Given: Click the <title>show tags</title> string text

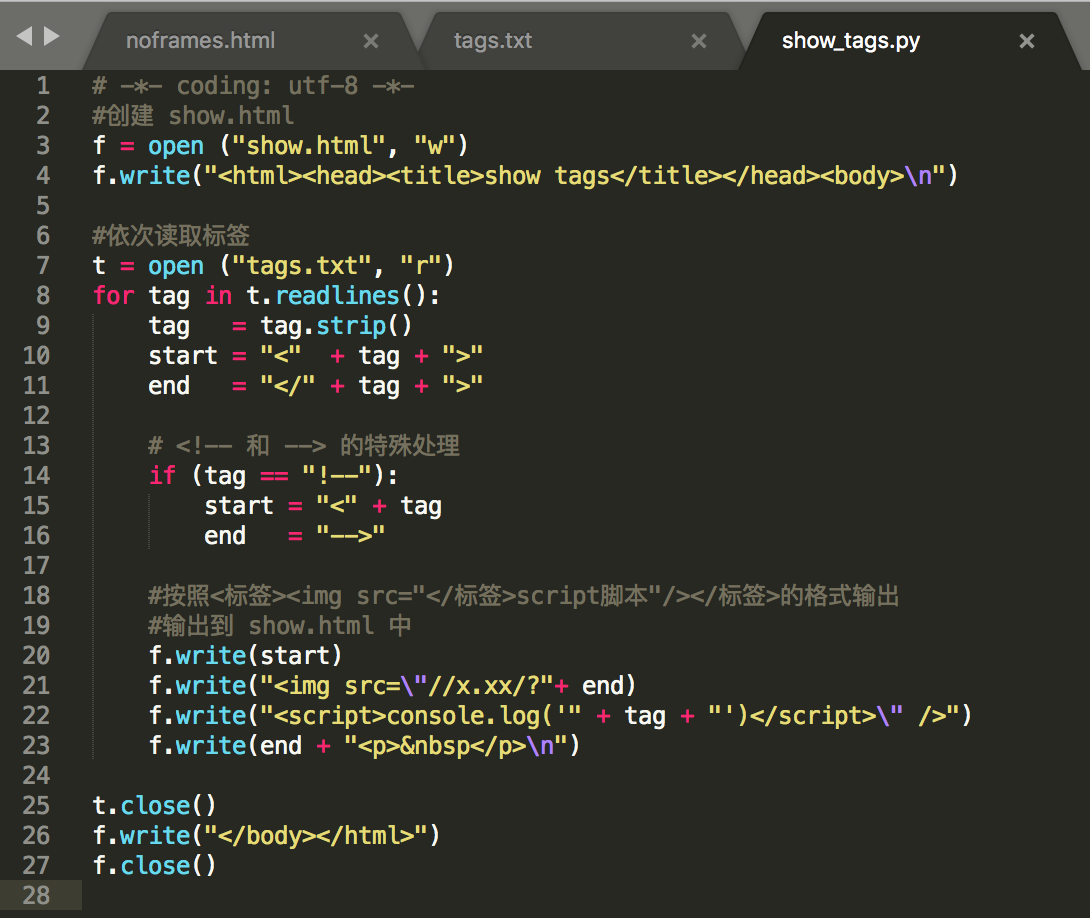Looking at the screenshot, I should coord(553,176).
